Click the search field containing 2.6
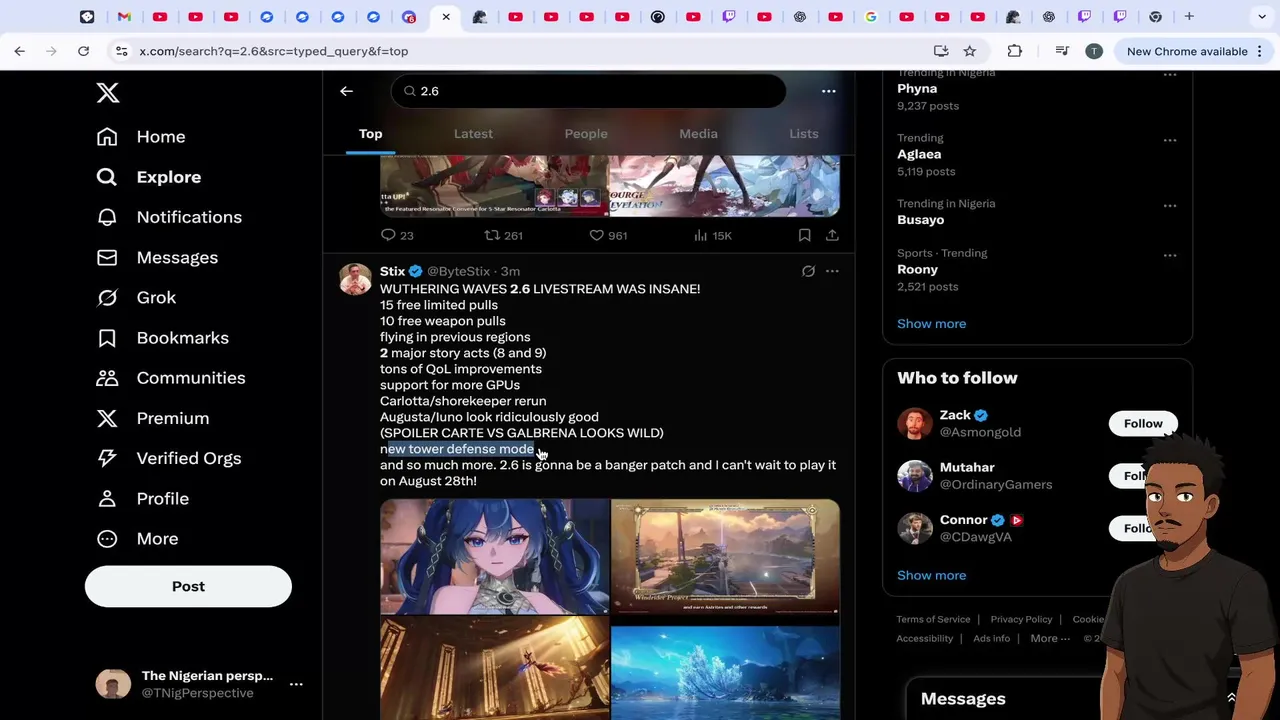The width and height of the screenshot is (1280, 720). click(x=588, y=91)
